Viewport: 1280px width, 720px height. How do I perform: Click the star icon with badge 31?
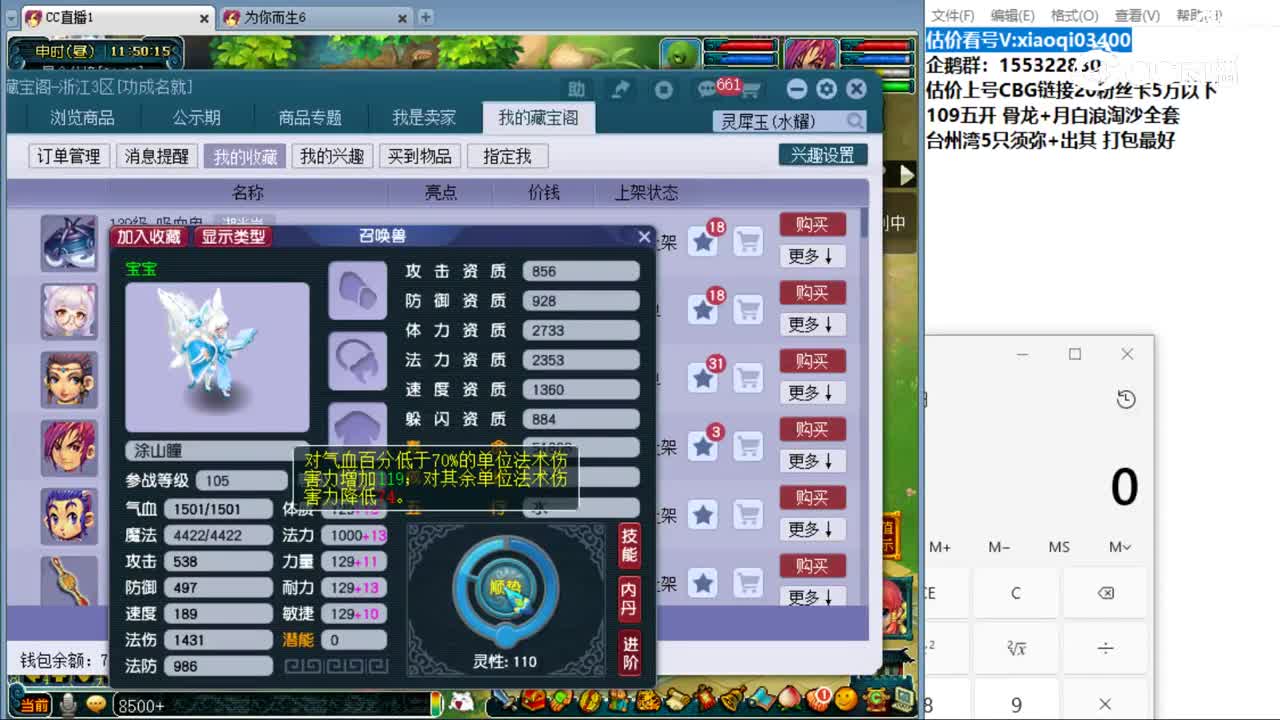pos(703,377)
